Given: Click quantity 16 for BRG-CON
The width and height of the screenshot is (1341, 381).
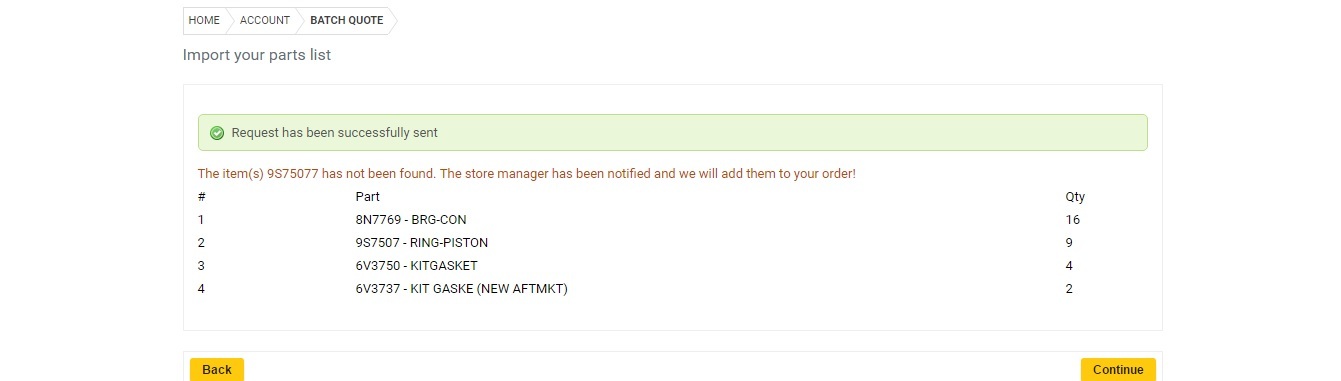Looking at the screenshot, I should (1073, 220).
